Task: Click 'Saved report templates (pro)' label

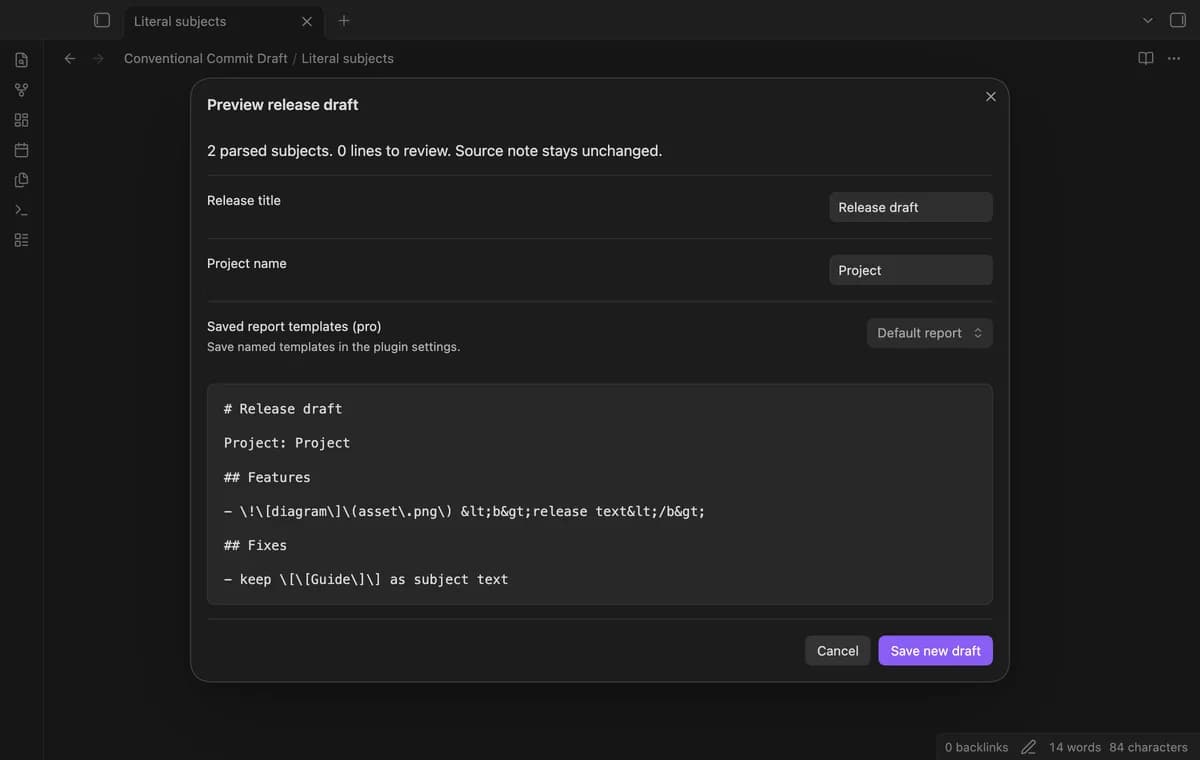Action: click(x=294, y=326)
